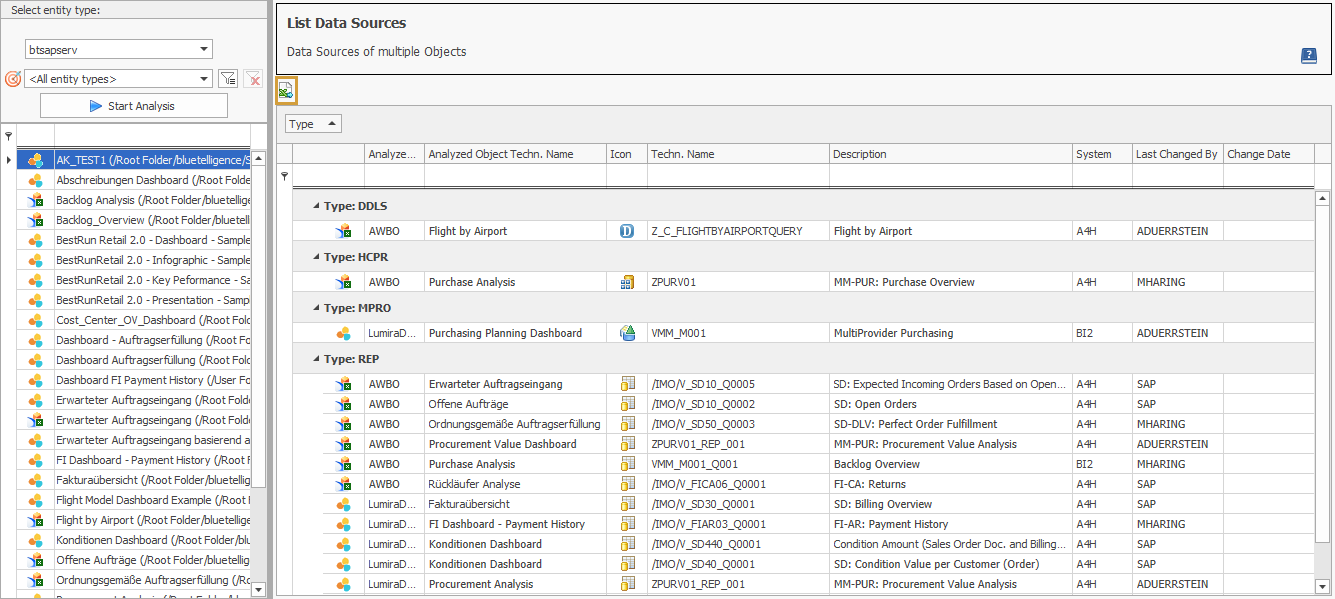Click the Type grouping header to change sort order
This screenshot has height=599, width=1335.
(x=311, y=123)
